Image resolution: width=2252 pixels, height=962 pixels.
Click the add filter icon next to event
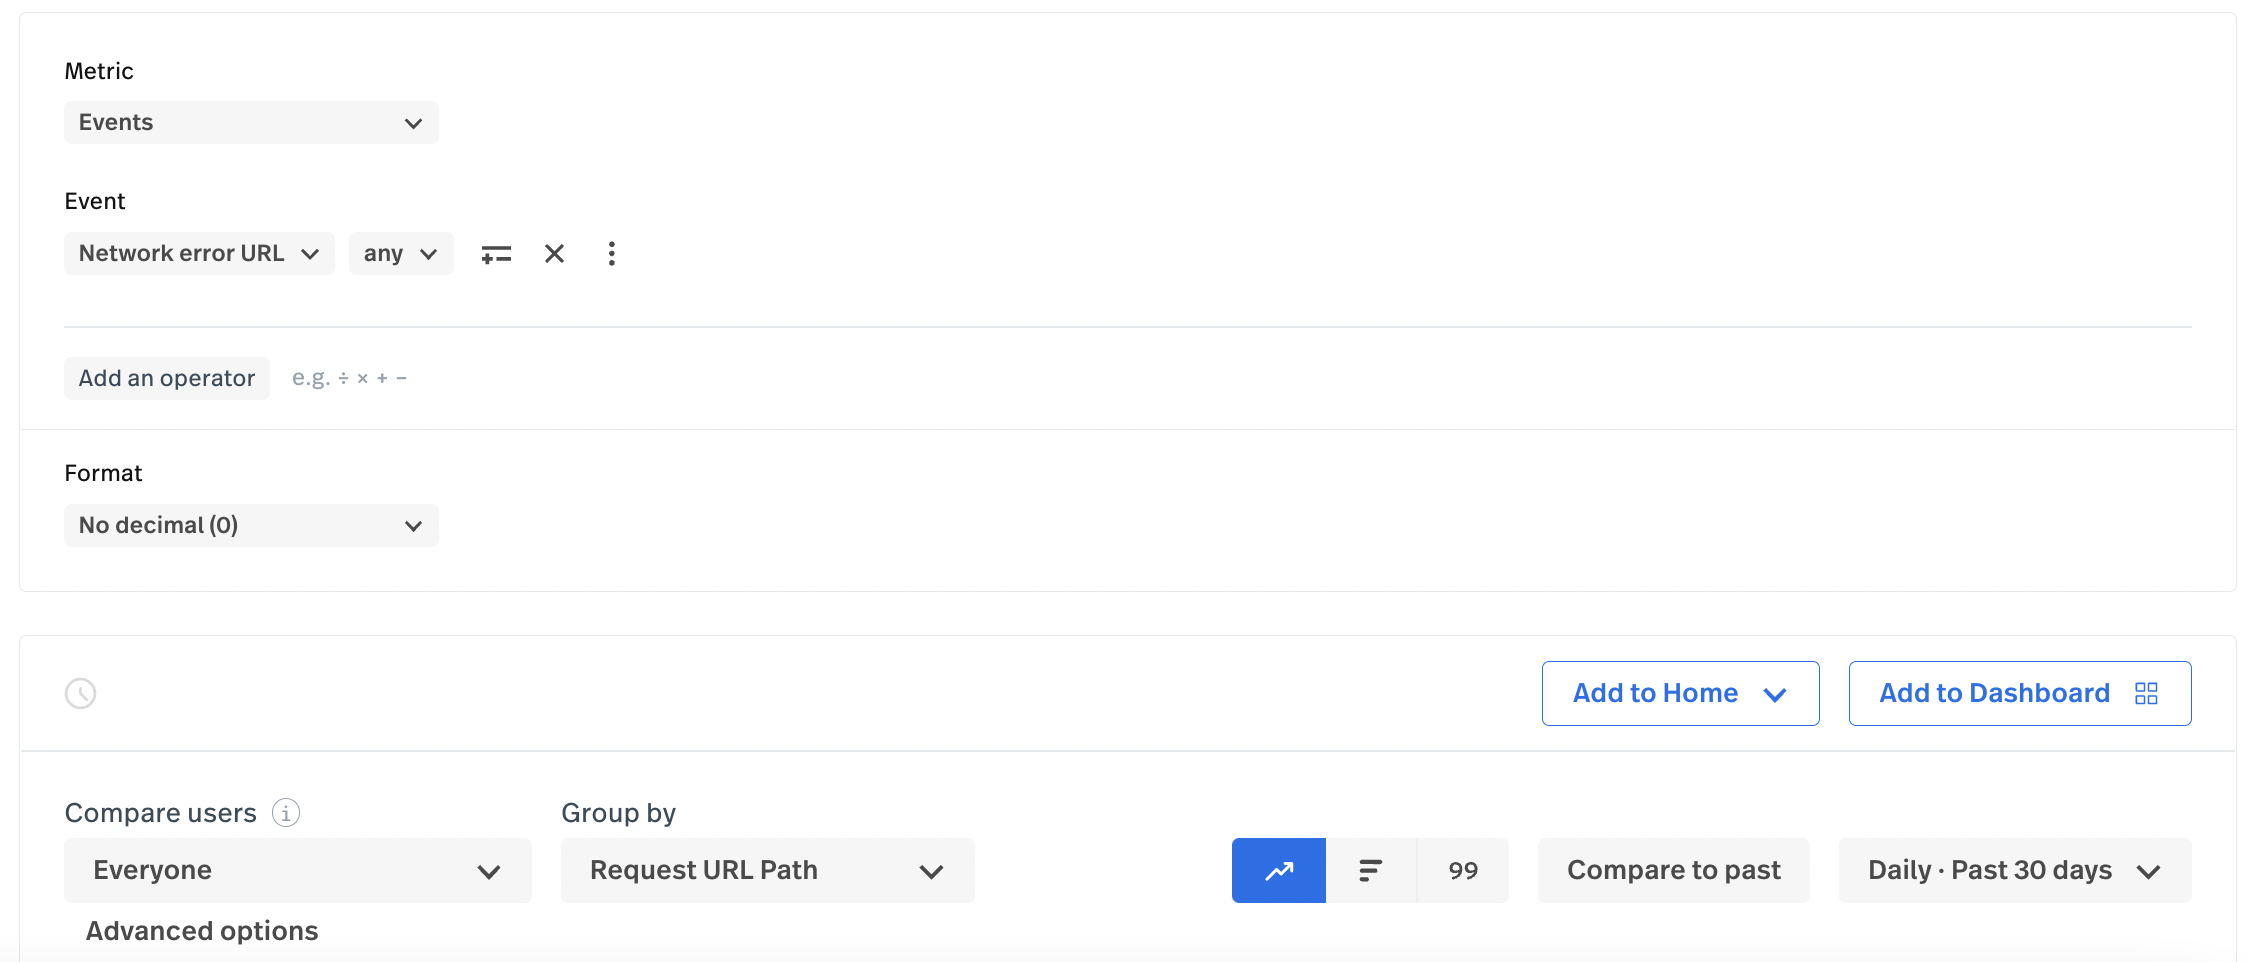click(496, 254)
